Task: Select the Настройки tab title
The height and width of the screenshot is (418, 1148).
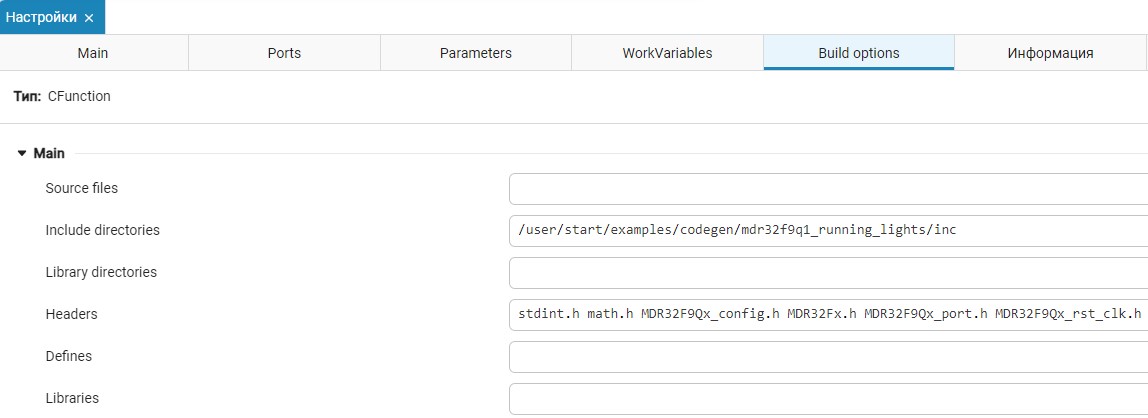Action: tap(43, 18)
